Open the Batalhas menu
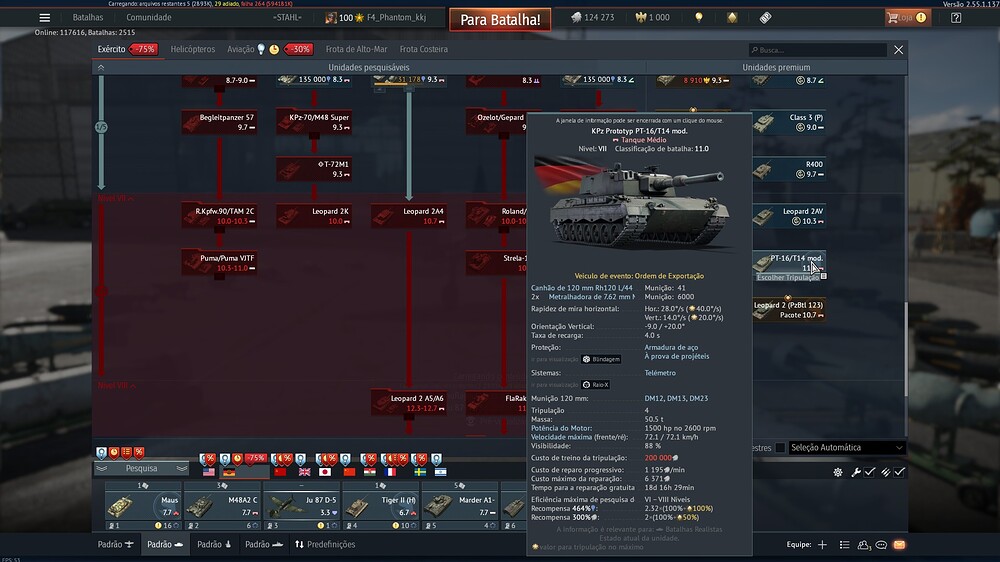Image resolution: width=1000 pixels, height=562 pixels. pos(87,18)
